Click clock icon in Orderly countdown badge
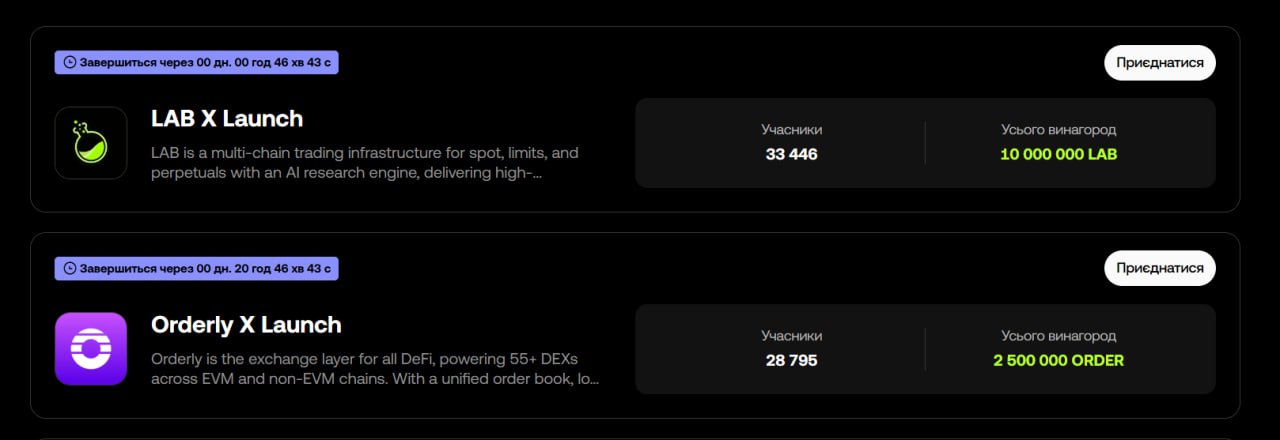This screenshot has height=440, width=1280. (x=69, y=268)
